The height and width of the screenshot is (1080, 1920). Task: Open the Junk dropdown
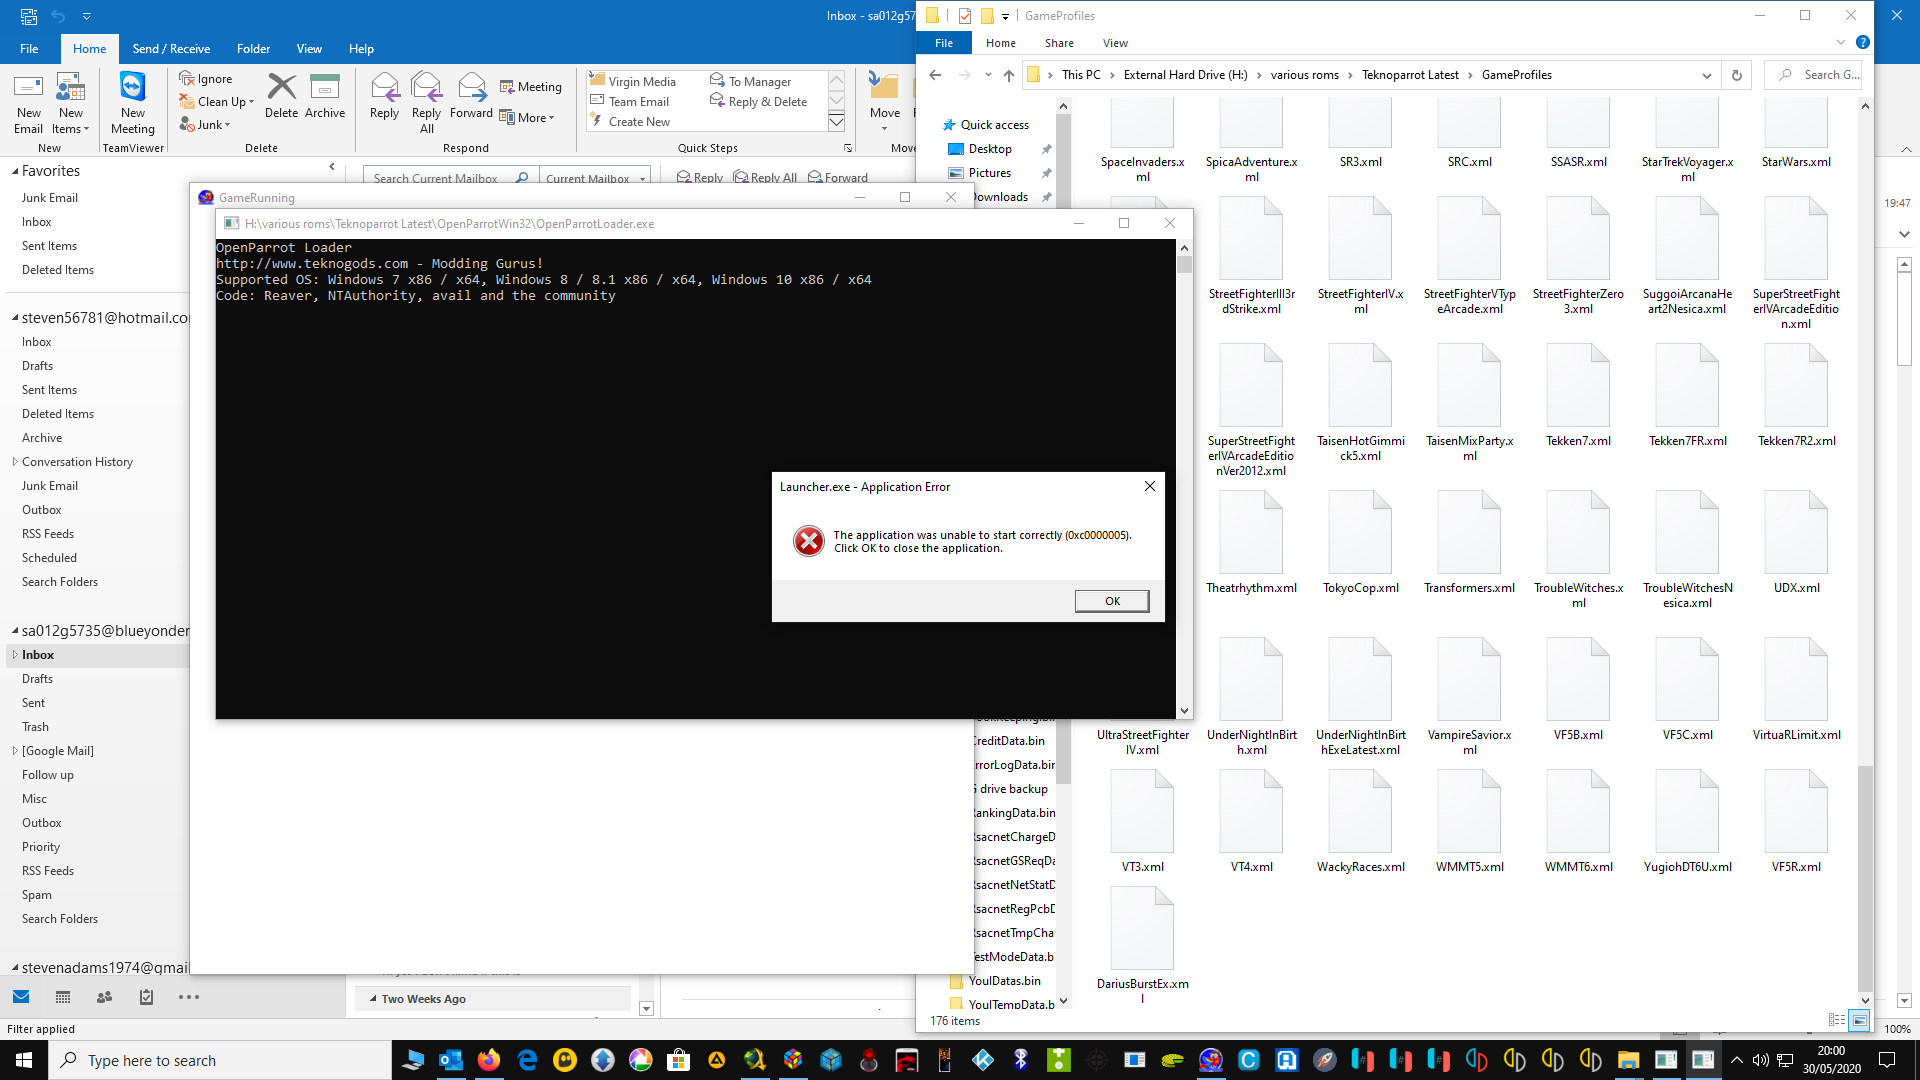205,125
